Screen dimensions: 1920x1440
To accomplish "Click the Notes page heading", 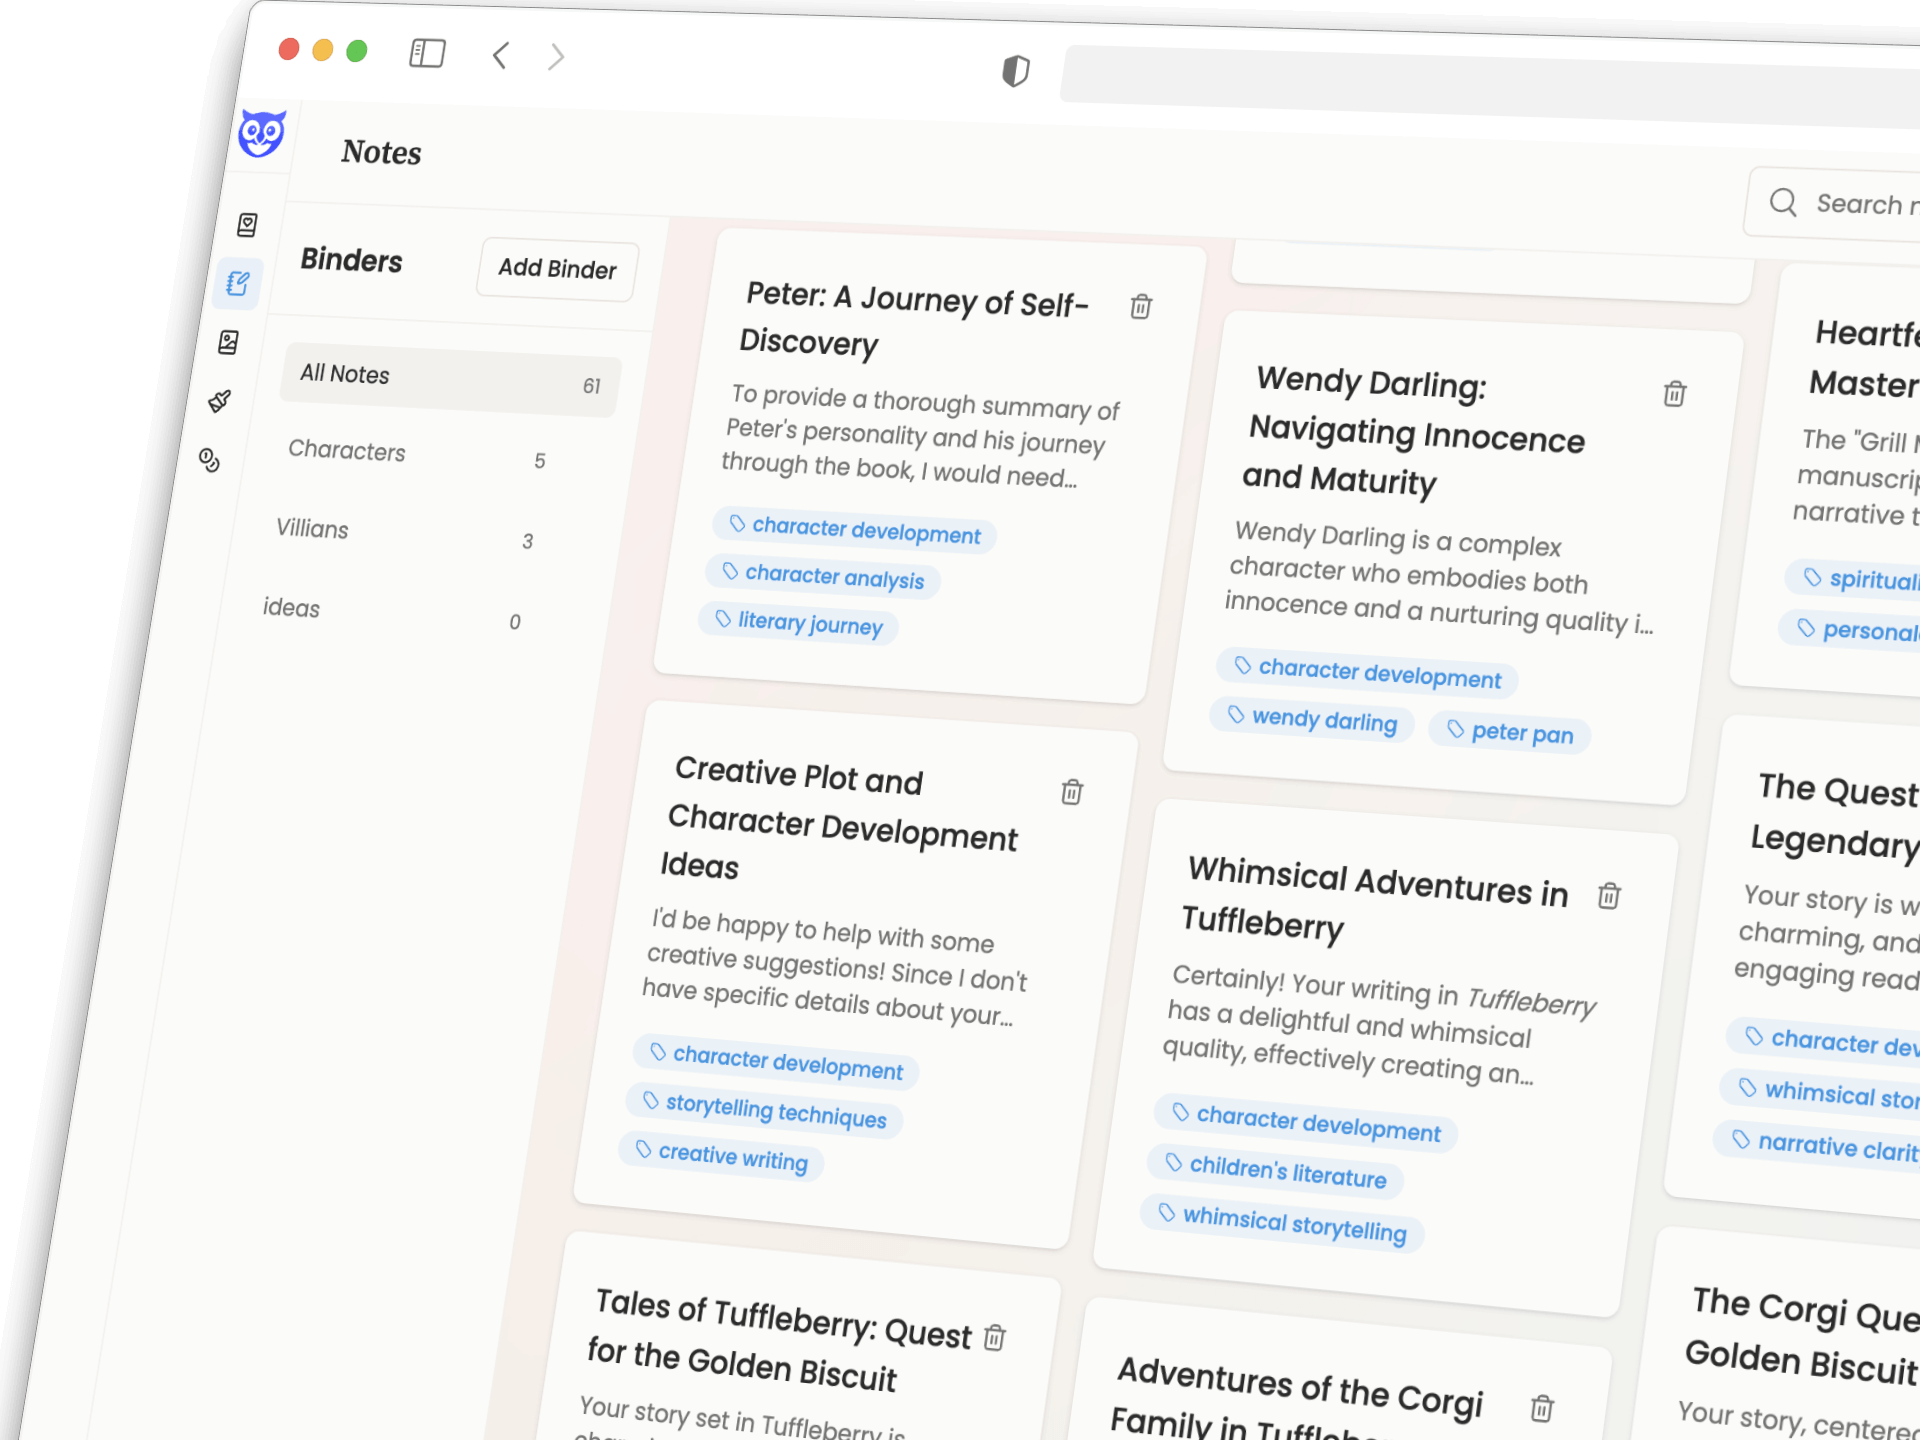I will tap(381, 152).
